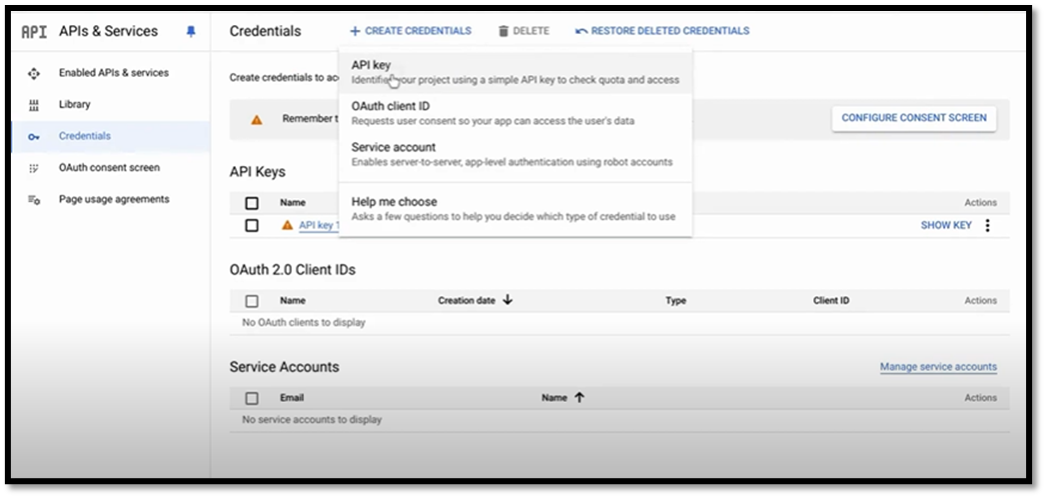Tick the OAuth 2.0 Client IDs header checkbox

pyautogui.click(x=252, y=301)
